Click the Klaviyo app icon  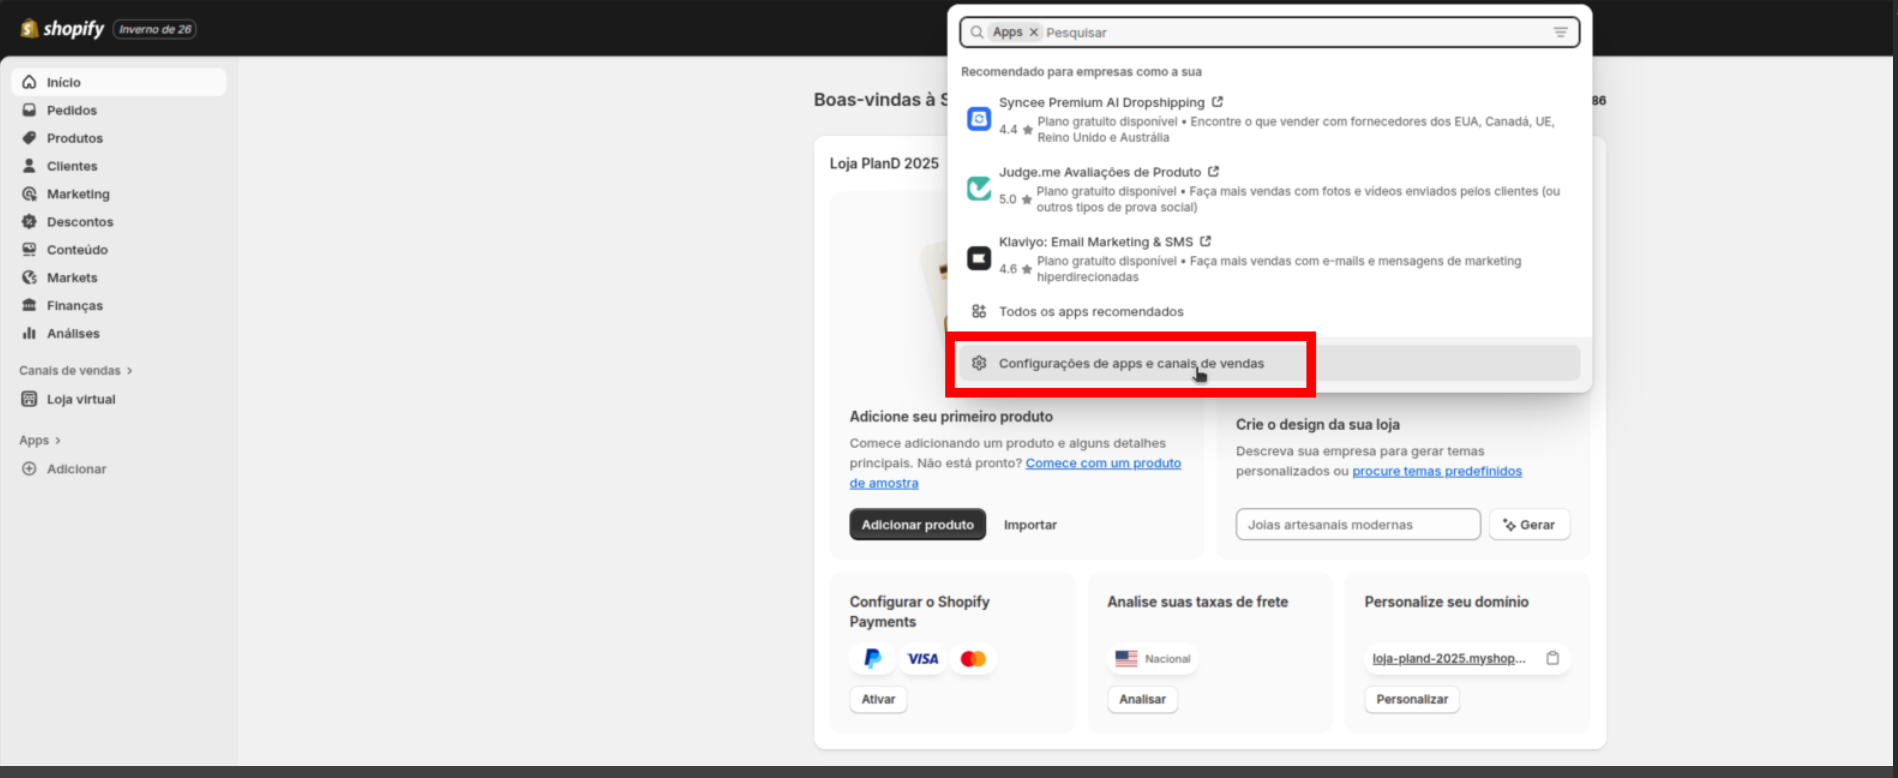click(979, 259)
